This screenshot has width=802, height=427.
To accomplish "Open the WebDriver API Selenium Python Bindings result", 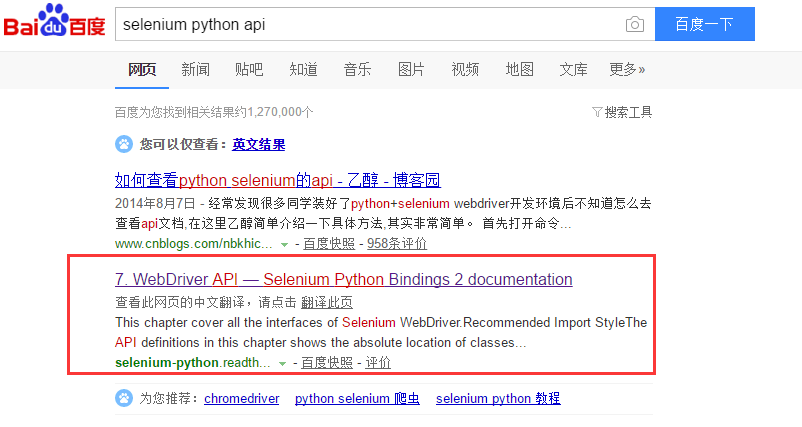I will point(344,279).
